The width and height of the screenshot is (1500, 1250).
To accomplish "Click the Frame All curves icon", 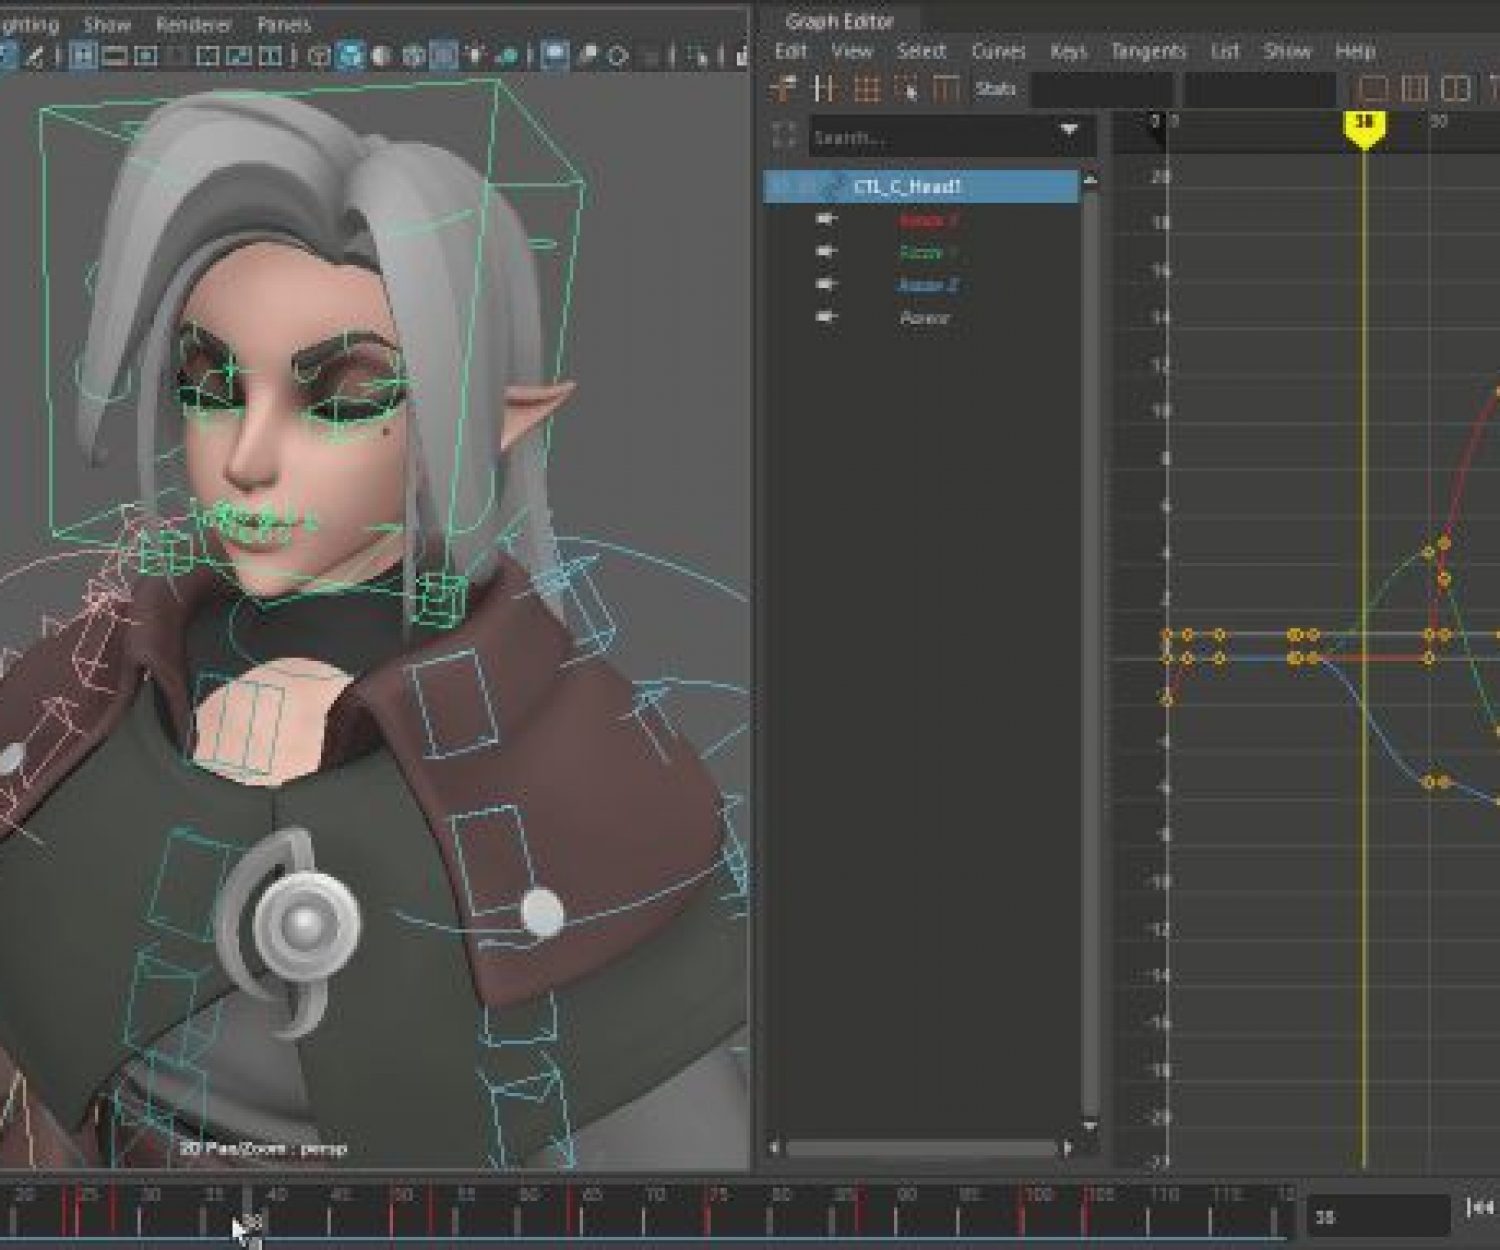I will [1373, 90].
